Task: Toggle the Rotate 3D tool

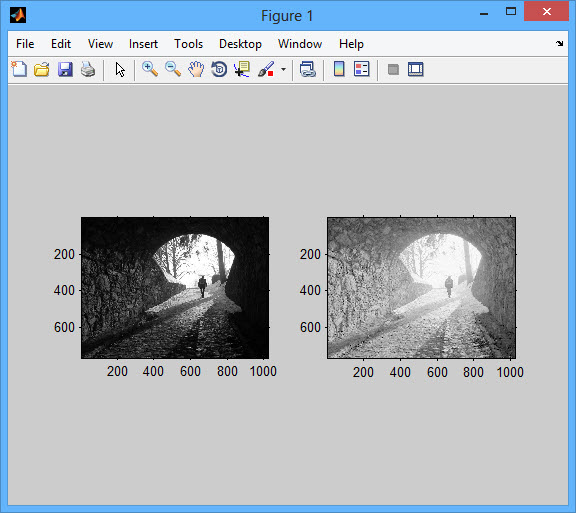Action: point(219,69)
